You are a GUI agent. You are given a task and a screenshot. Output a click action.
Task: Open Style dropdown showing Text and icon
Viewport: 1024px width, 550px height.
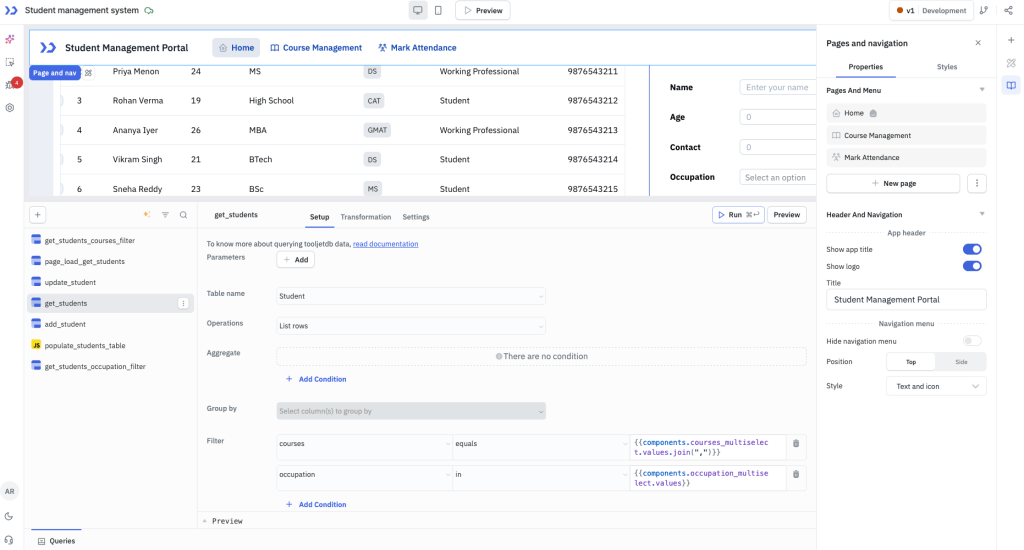coord(936,386)
